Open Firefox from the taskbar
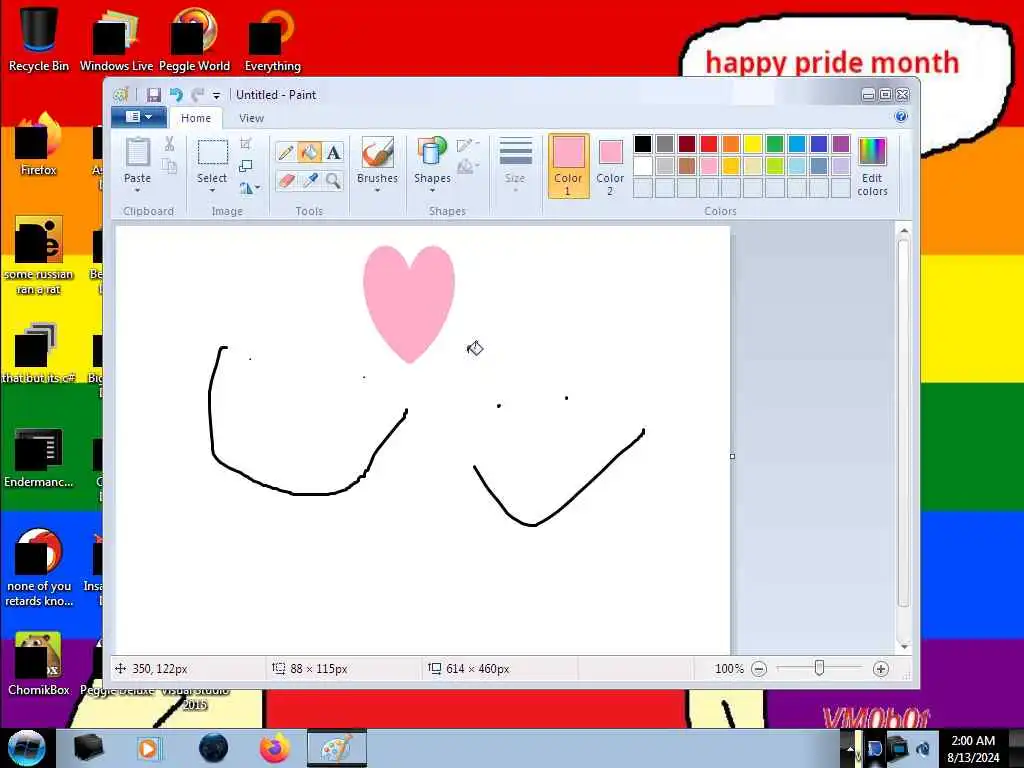The width and height of the screenshot is (1024, 768). pos(275,748)
